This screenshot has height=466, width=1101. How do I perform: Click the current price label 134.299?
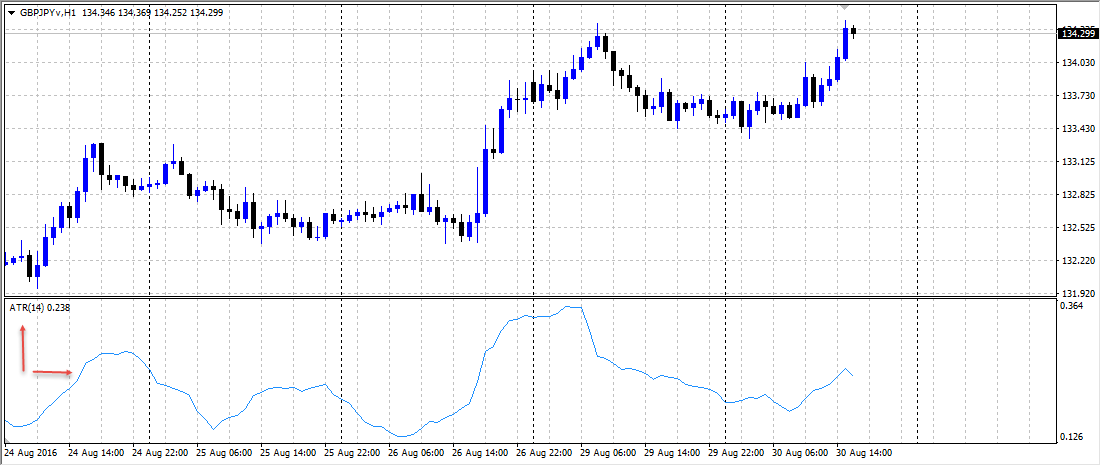tap(1077, 34)
